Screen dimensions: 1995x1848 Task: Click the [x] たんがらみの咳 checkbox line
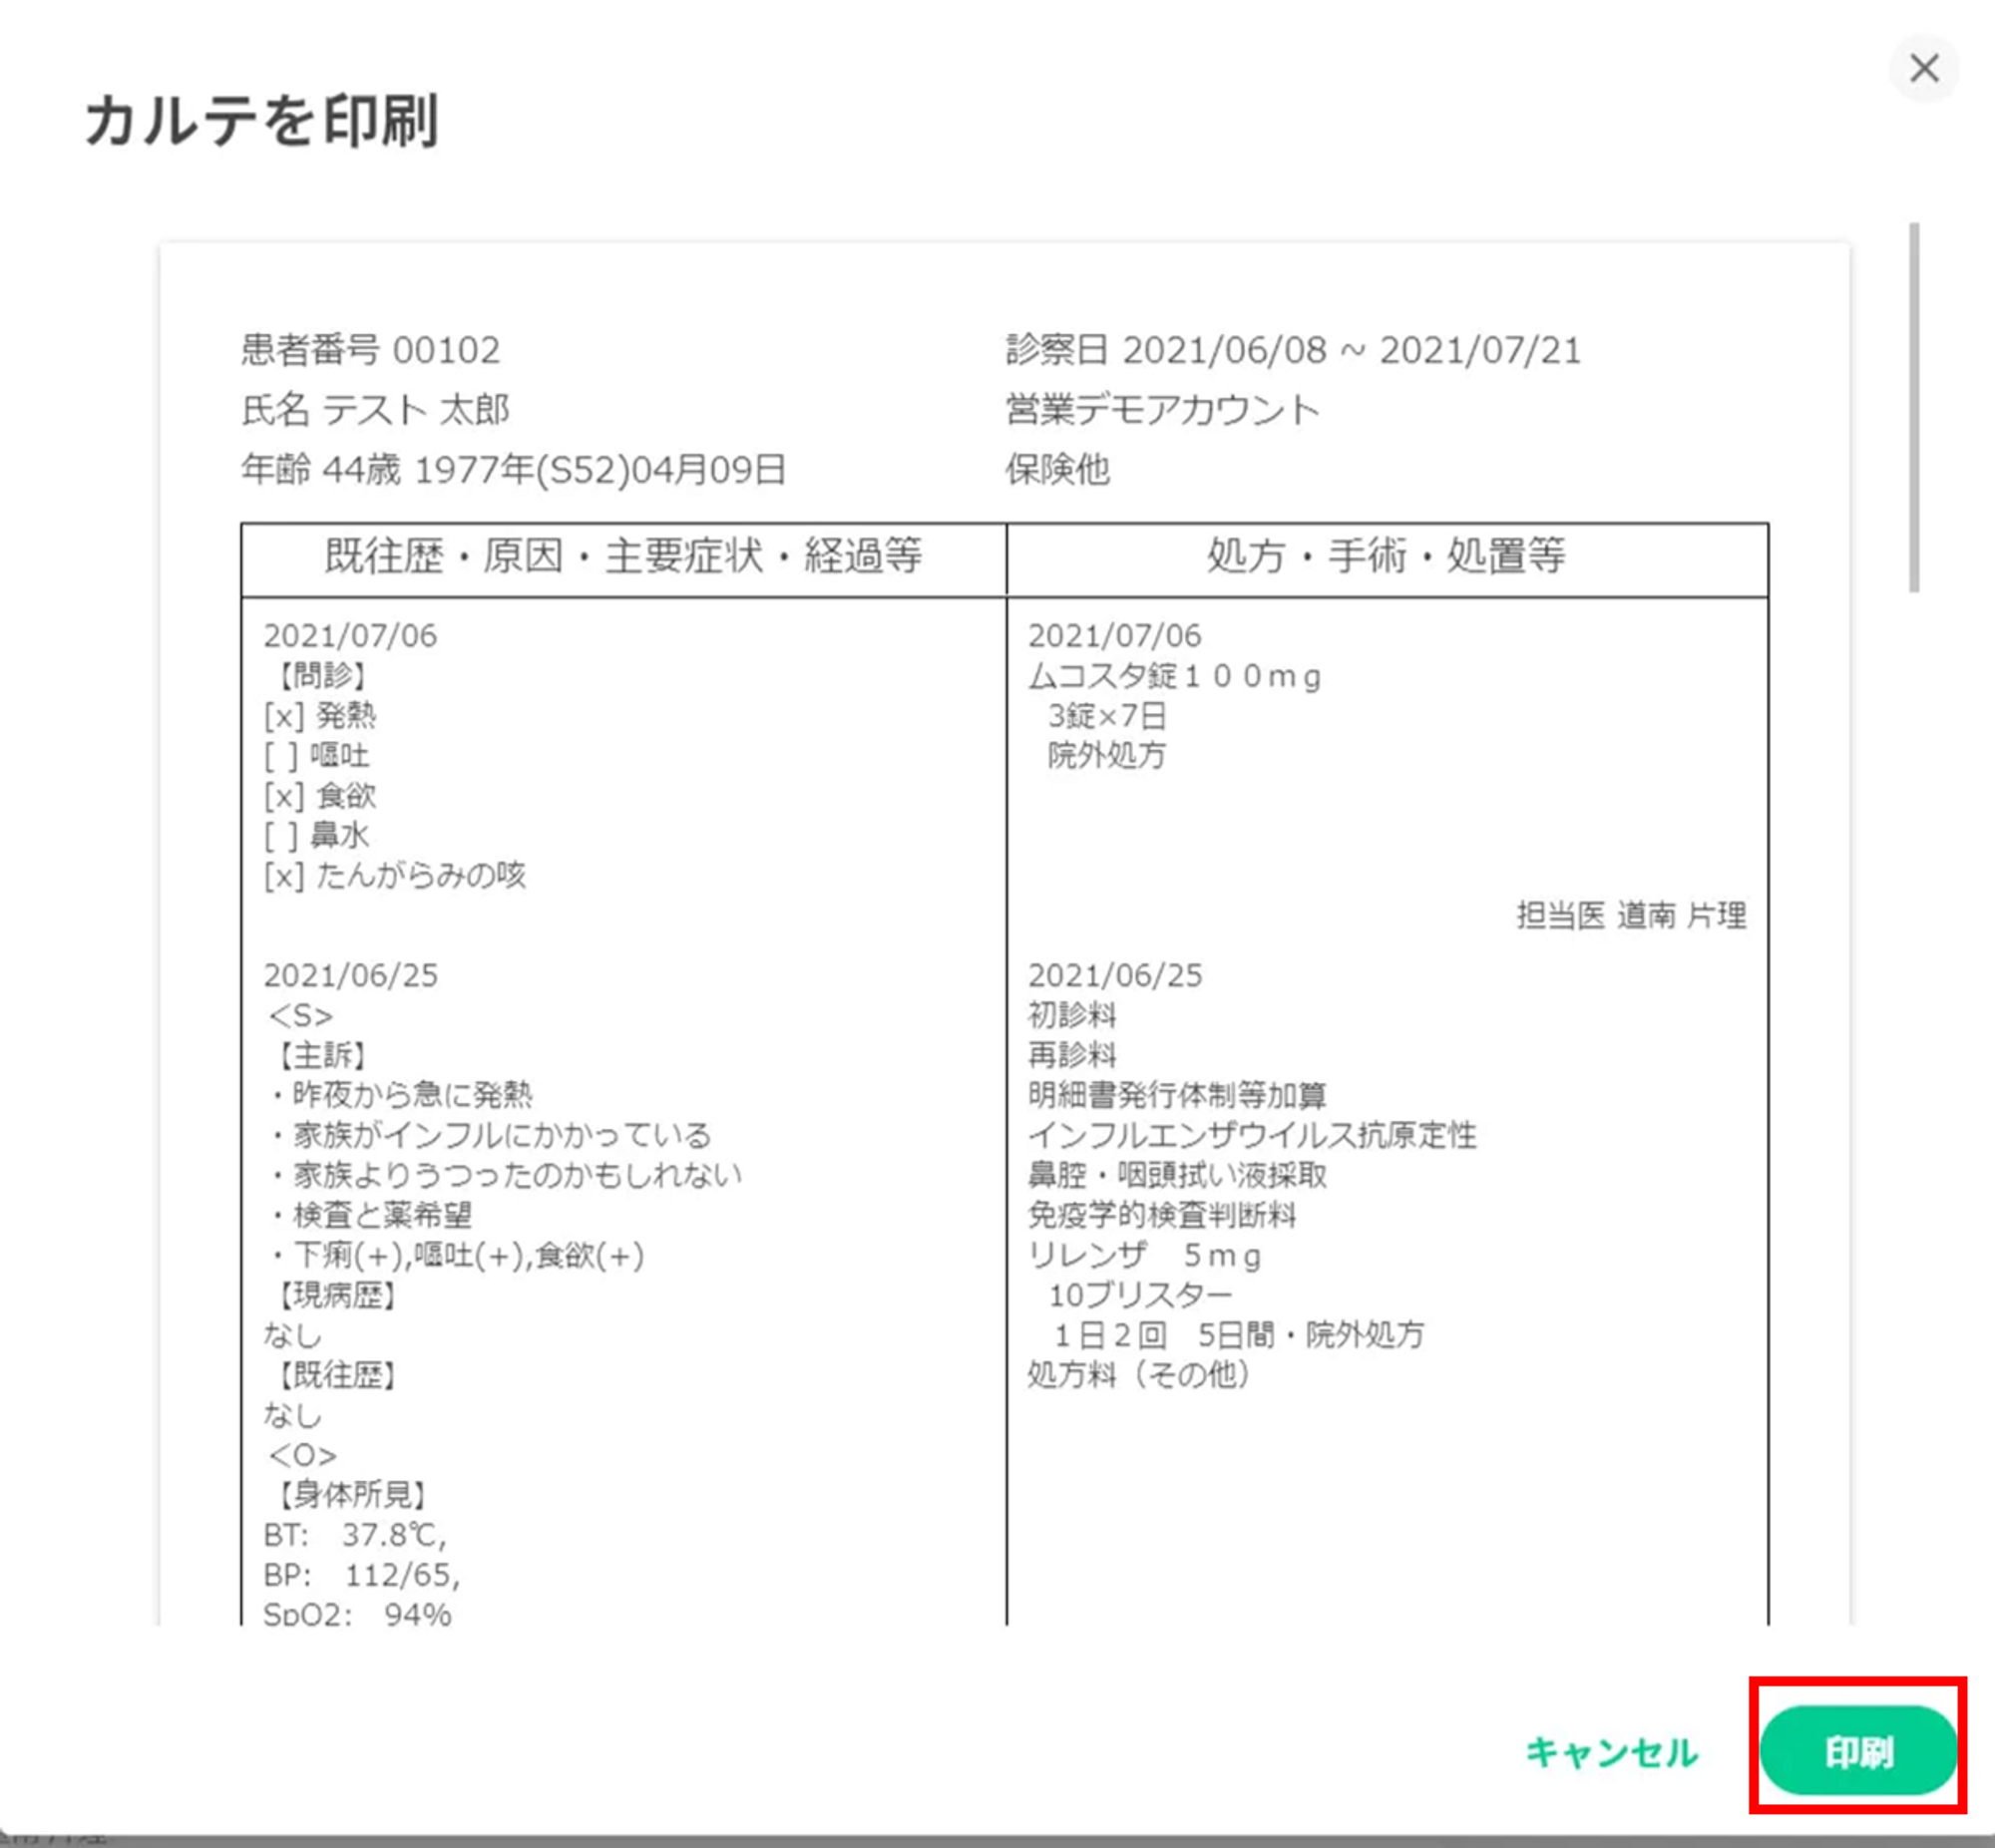tap(394, 875)
